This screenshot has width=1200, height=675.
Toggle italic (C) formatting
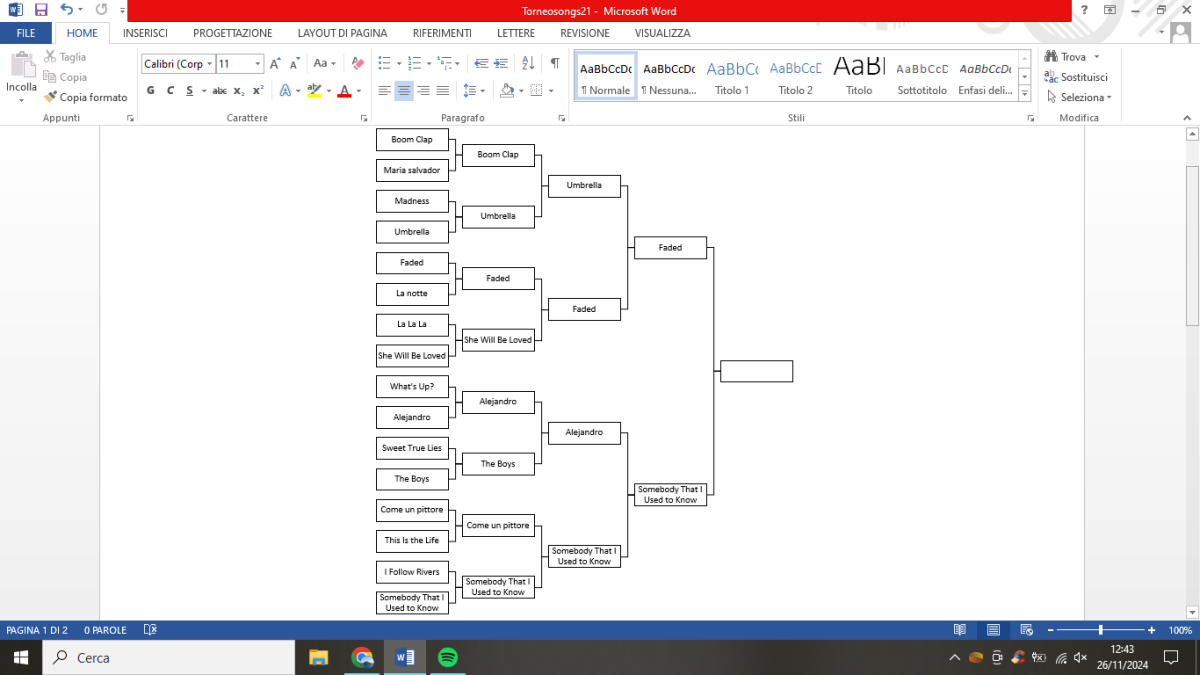(x=170, y=90)
